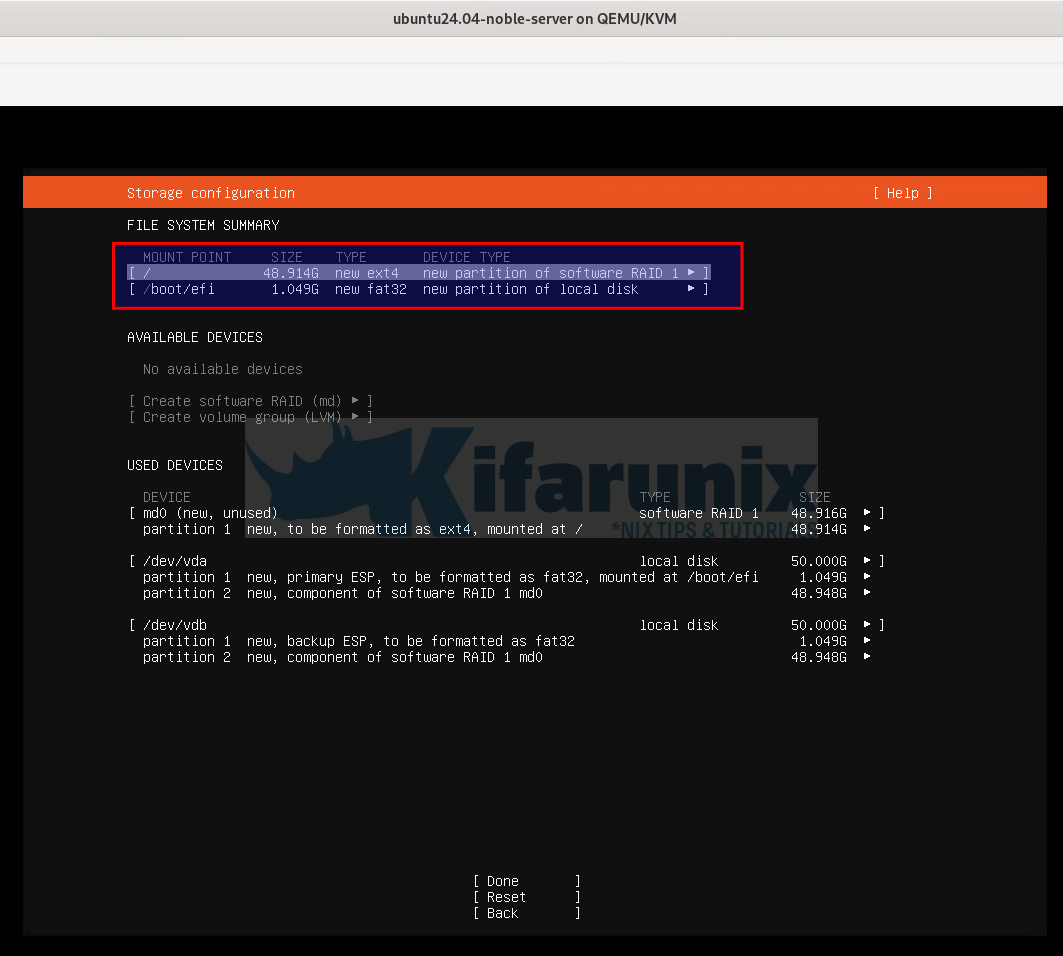Select the /boot/efi mount point row
This screenshot has width=1063, height=956.
click(419, 289)
